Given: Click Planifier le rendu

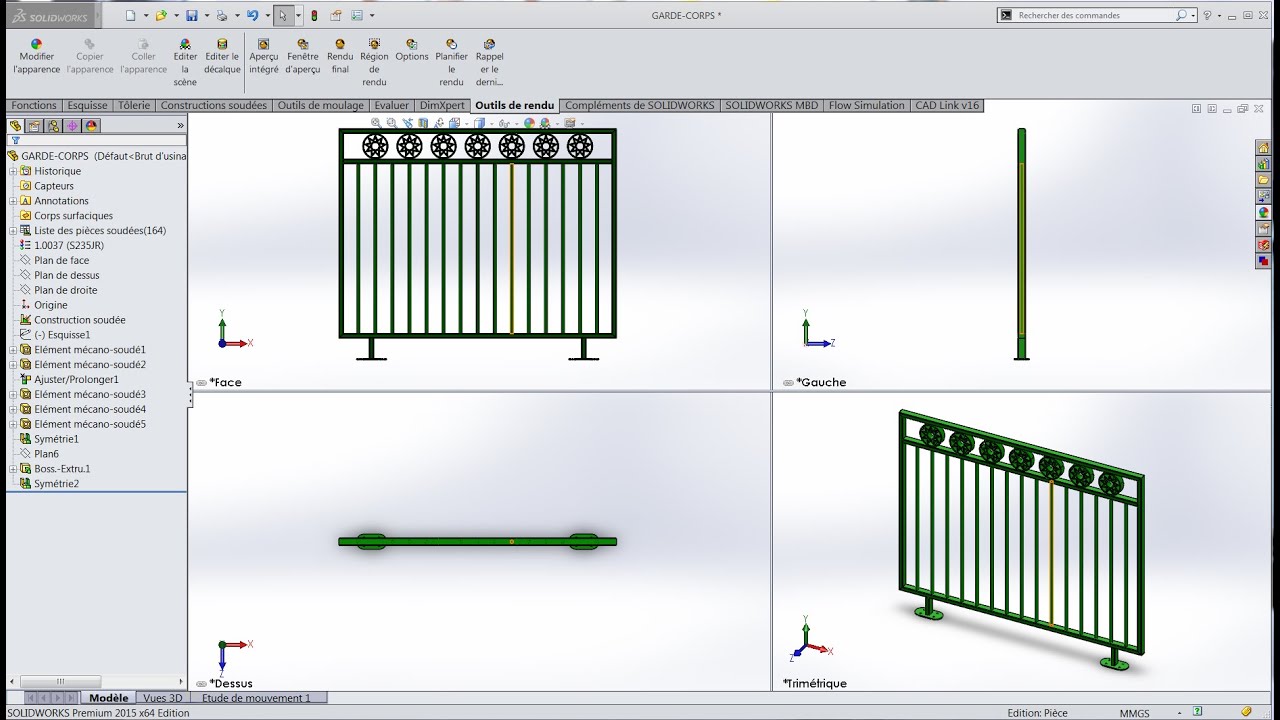Looking at the screenshot, I should point(451,63).
